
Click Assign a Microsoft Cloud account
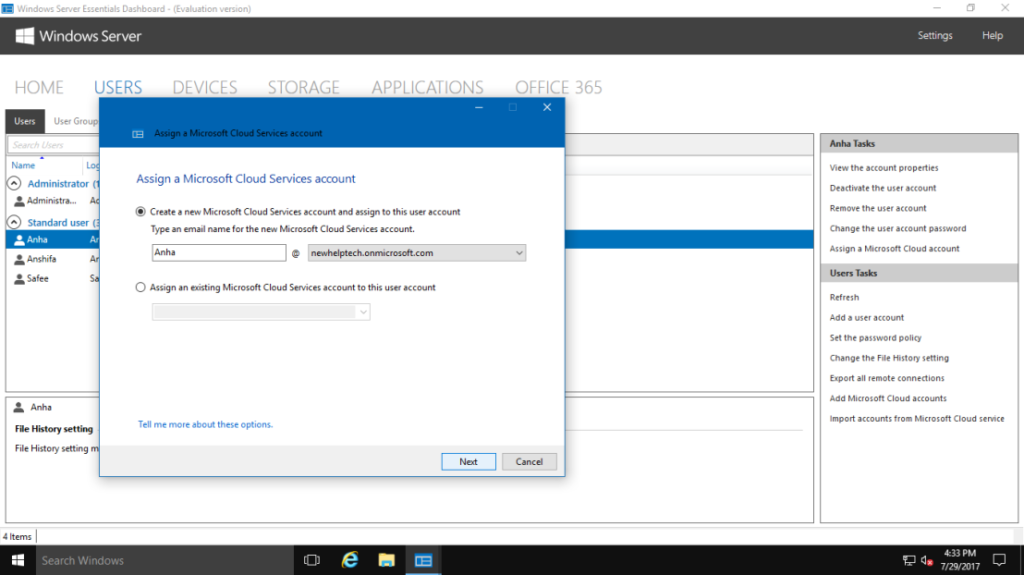click(x=894, y=249)
